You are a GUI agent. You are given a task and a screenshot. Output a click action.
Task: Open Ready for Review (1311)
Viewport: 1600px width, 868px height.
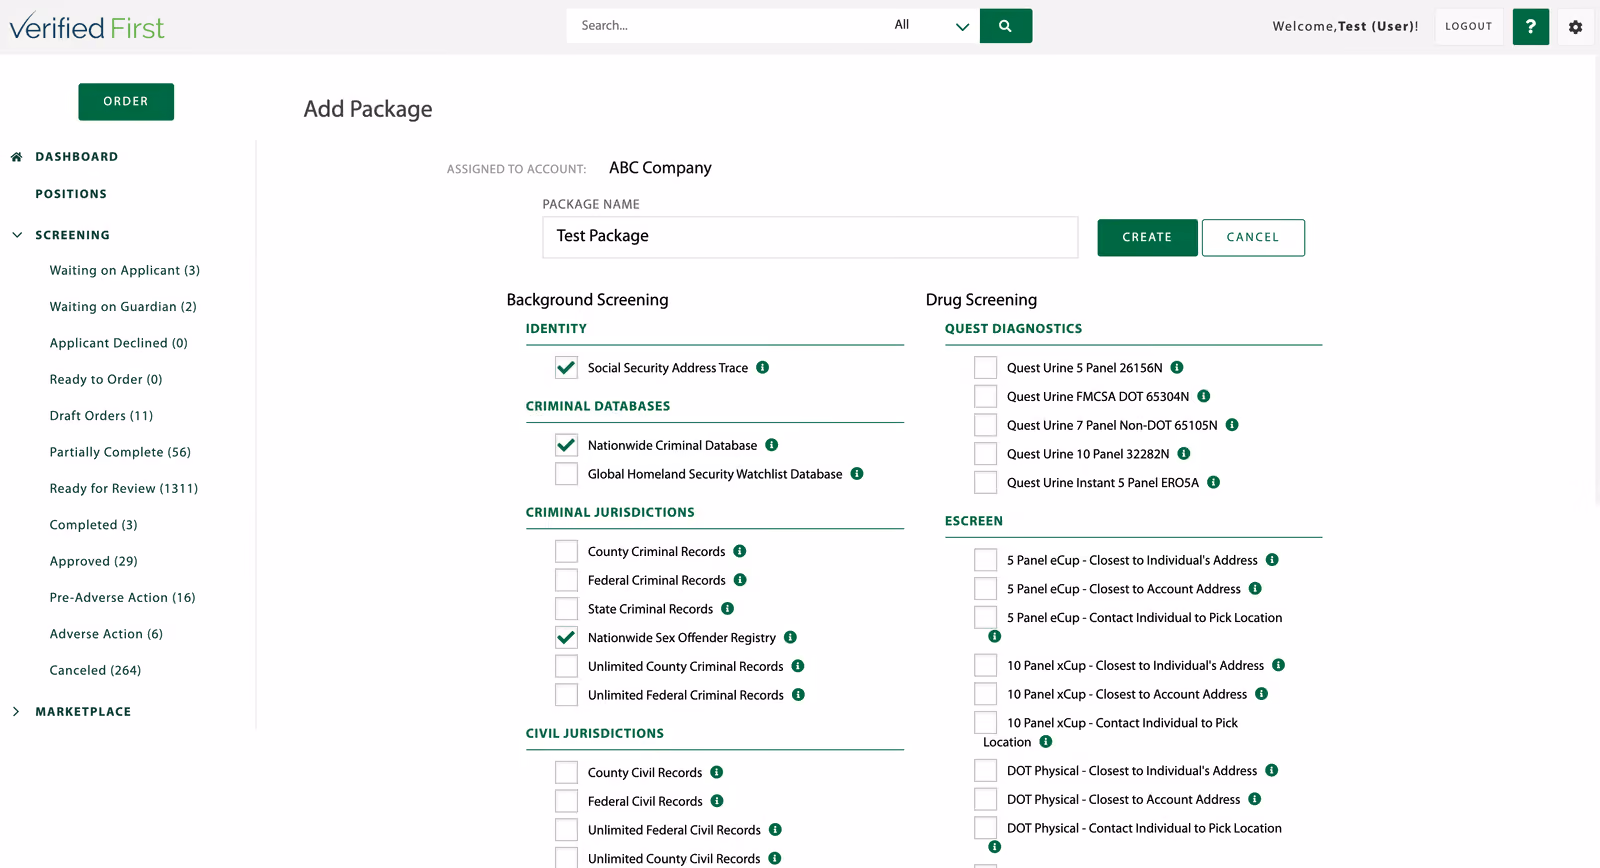point(124,489)
